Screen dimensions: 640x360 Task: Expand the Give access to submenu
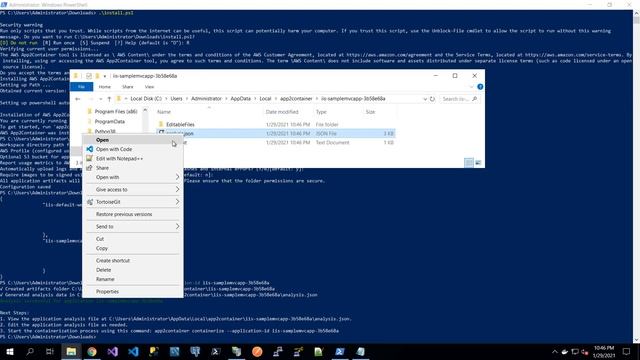click(x=133, y=190)
